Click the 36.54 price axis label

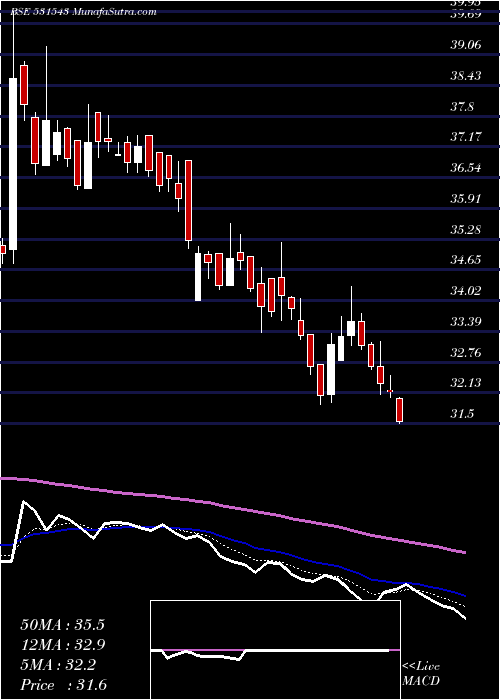pyautogui.click(x=466, y=168)
